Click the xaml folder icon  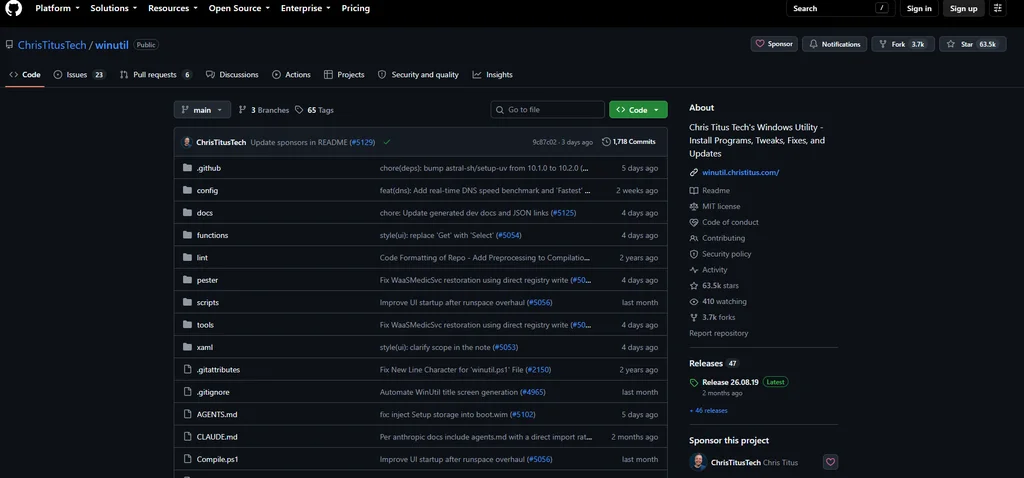point(187,347)
